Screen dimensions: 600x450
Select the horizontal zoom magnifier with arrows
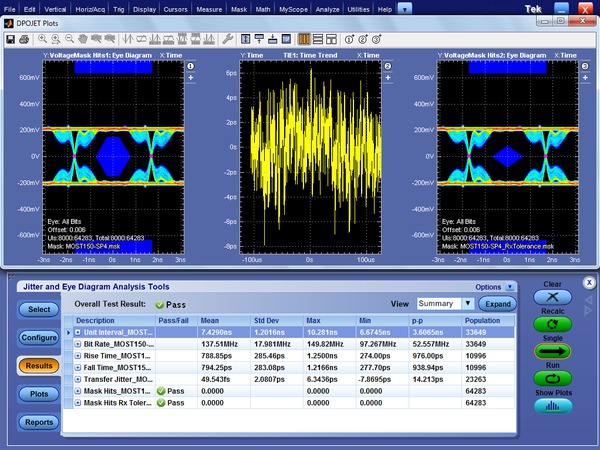pos(56,39)
